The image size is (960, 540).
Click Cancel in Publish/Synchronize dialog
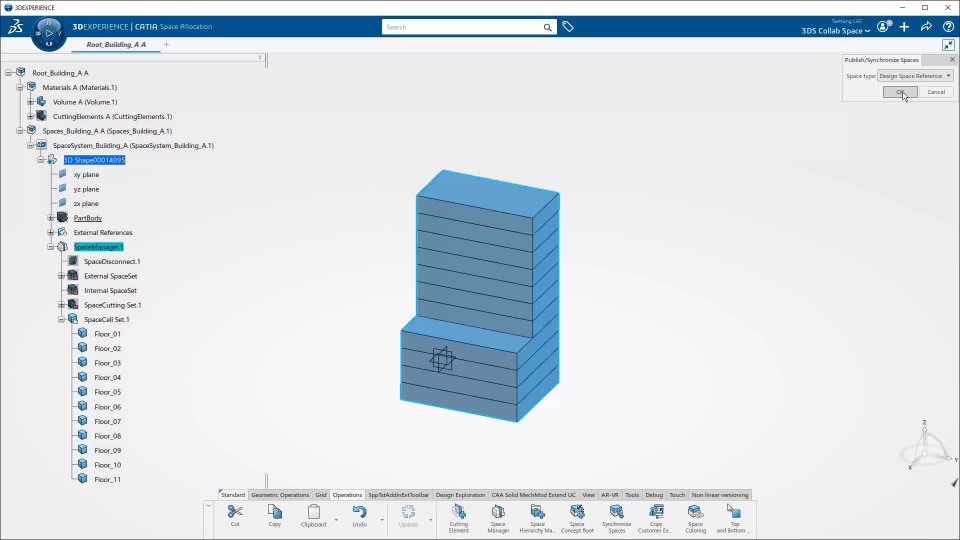pyautogui.click(x=936, y=92)
